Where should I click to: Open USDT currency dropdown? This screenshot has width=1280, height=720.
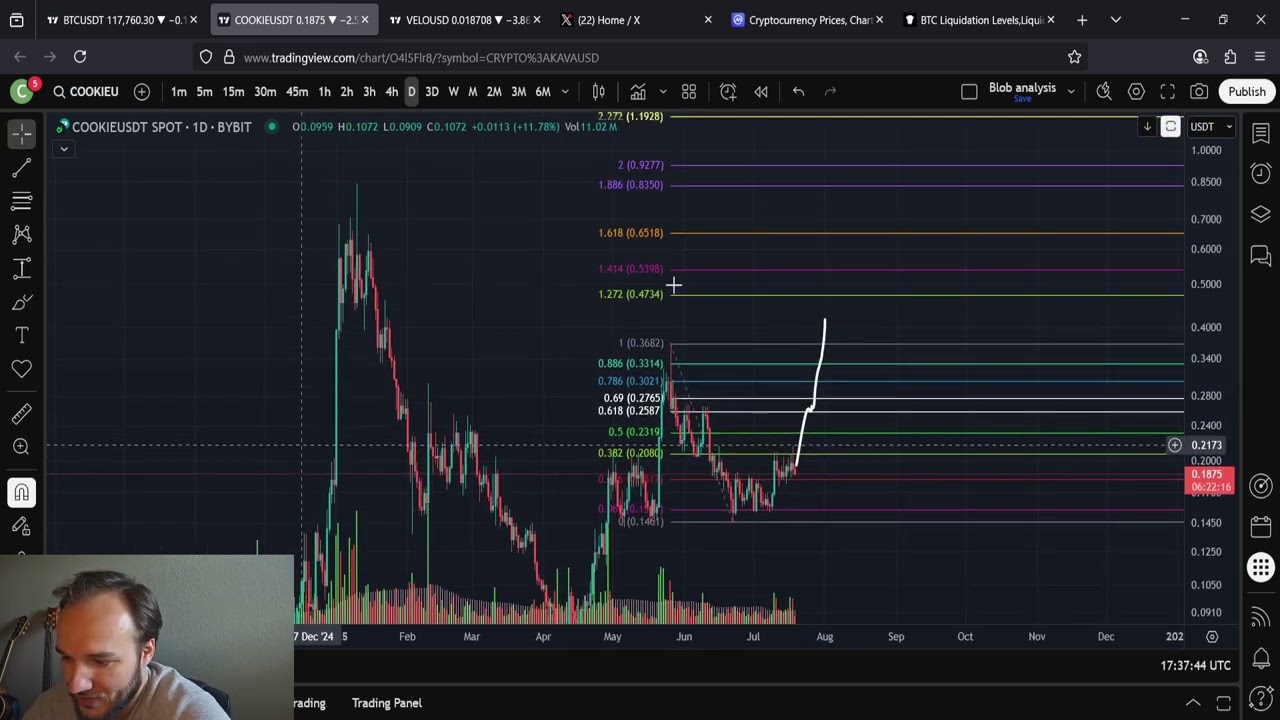pos(1211,127)
